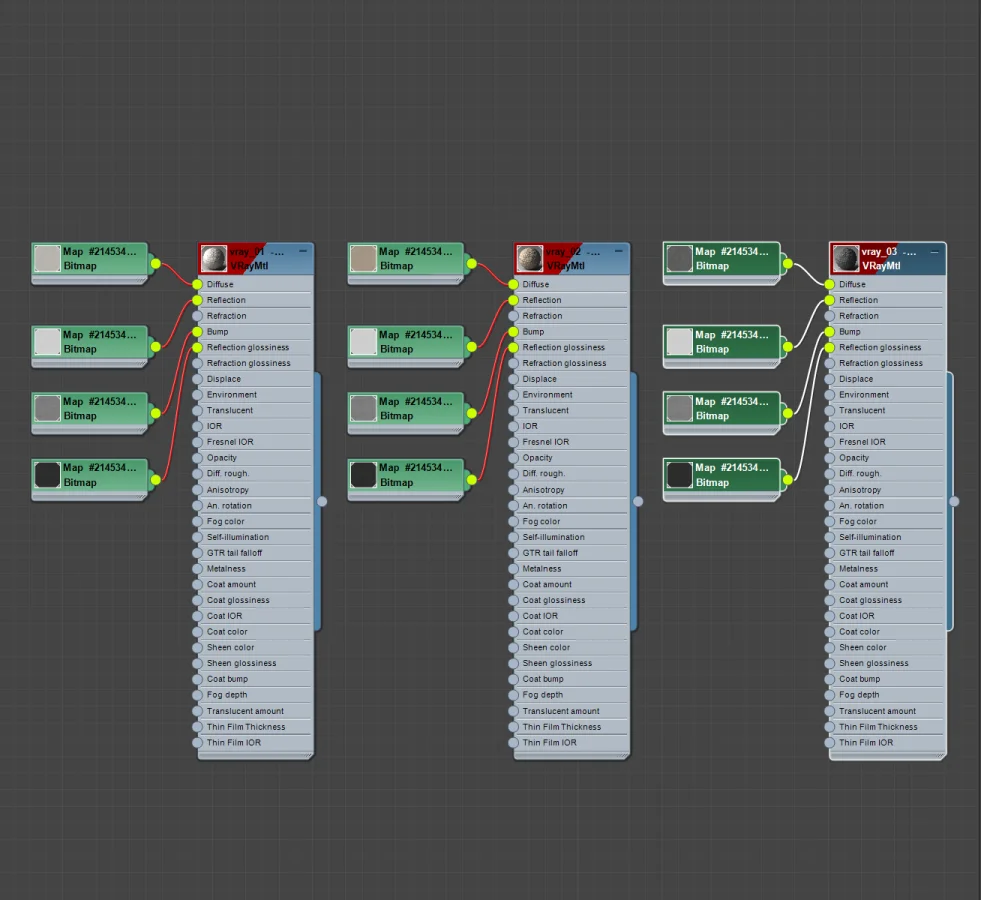Click the vray_02 Diffuse input socket
This screenshot has width=981, height=900.
pyautogui.click(x=514, y=285)
